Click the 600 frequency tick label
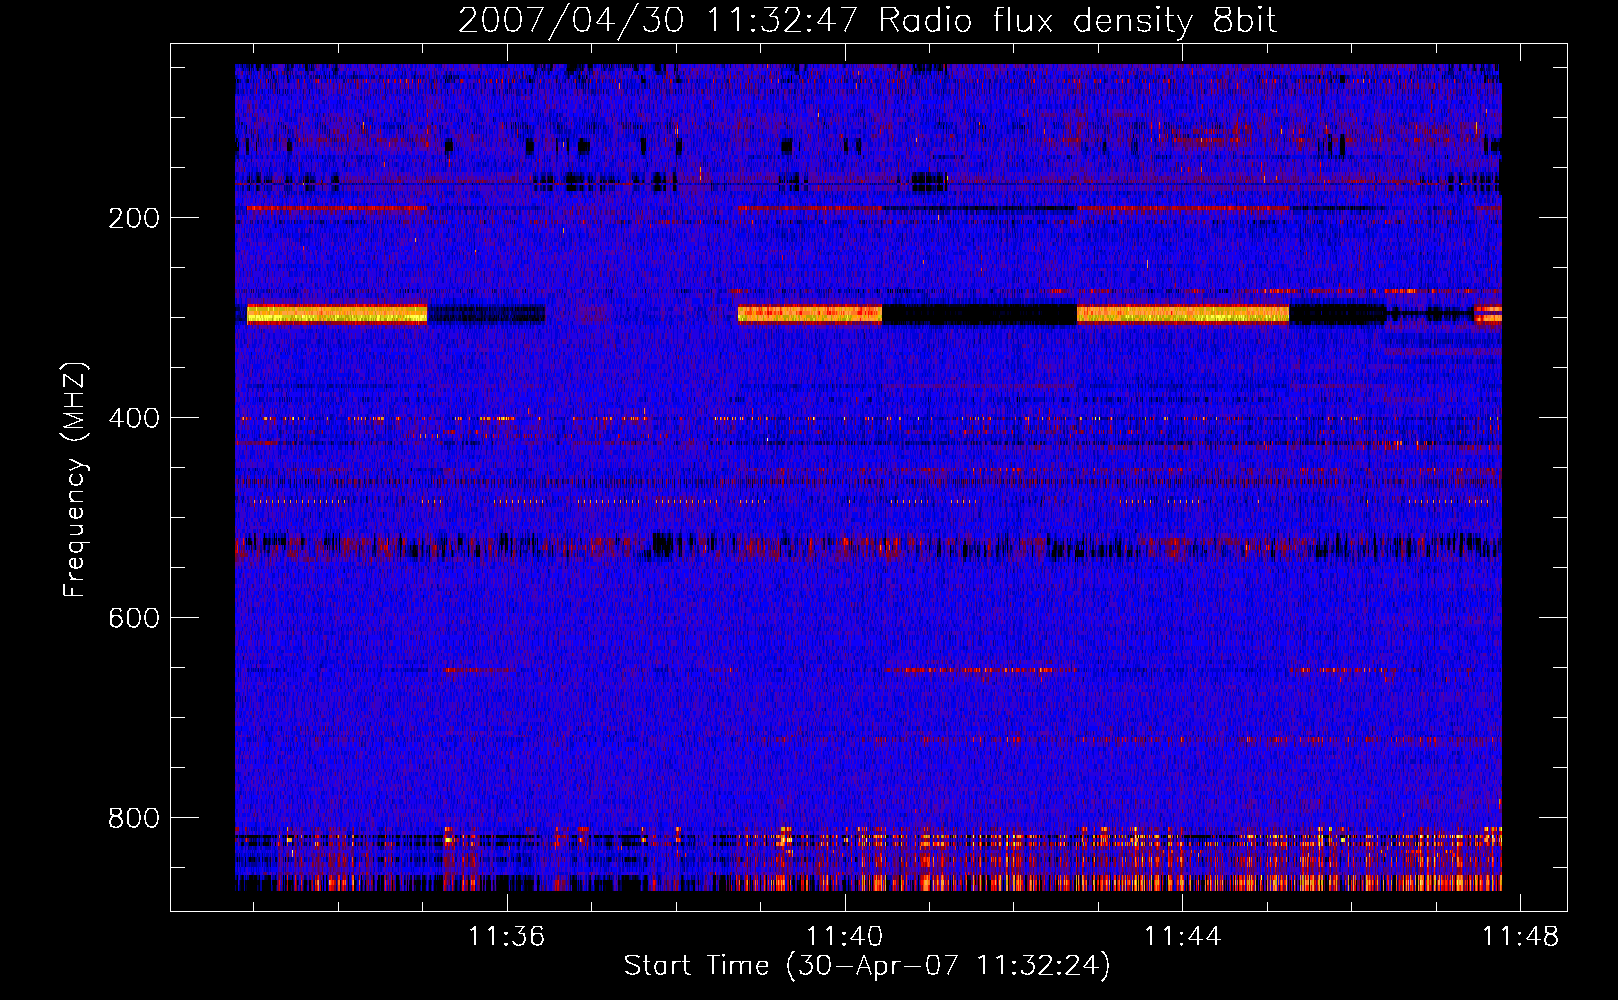 (134, 618)
